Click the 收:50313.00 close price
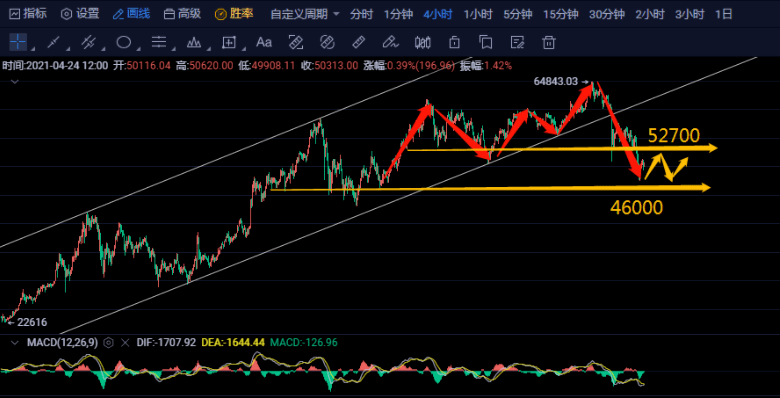This screenshot has height=398, width=780. tap(329, 65)
